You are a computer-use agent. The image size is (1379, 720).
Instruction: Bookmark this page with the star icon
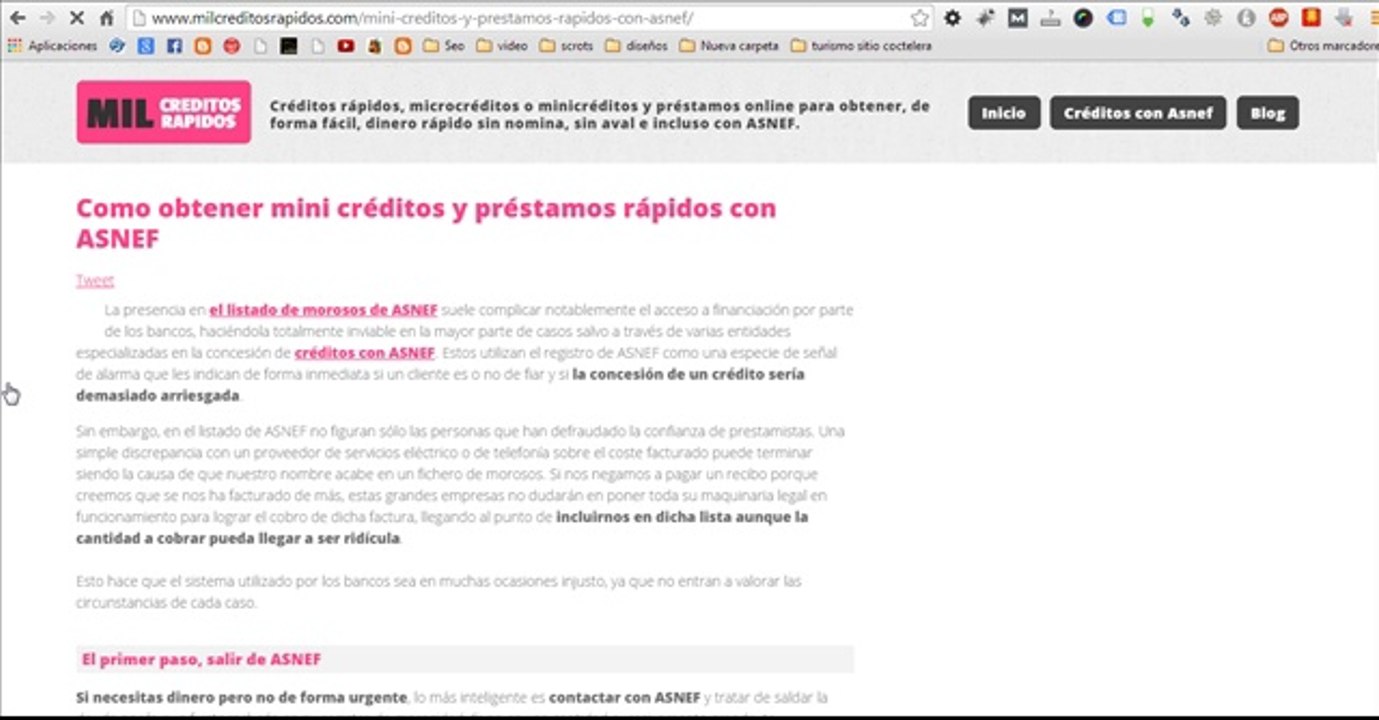919,18
